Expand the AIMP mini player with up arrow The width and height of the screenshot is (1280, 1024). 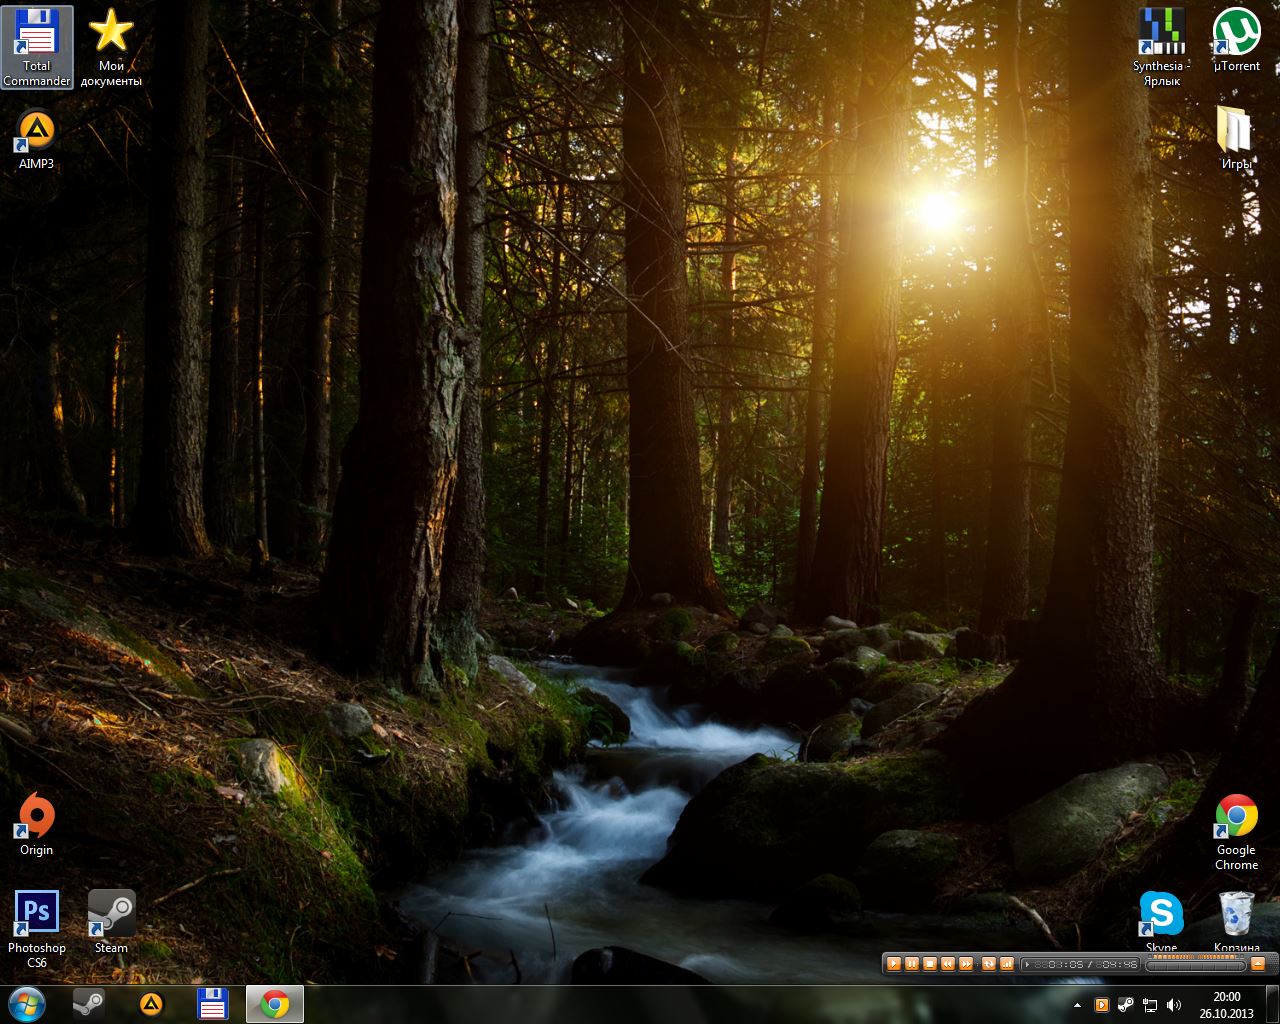tap(1257, 964)
